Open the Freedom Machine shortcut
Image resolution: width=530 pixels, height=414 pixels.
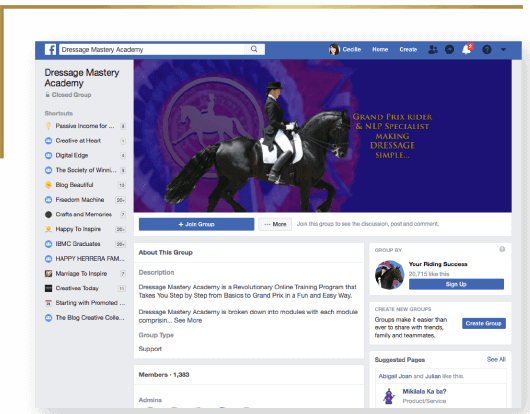tap(80, 200)
